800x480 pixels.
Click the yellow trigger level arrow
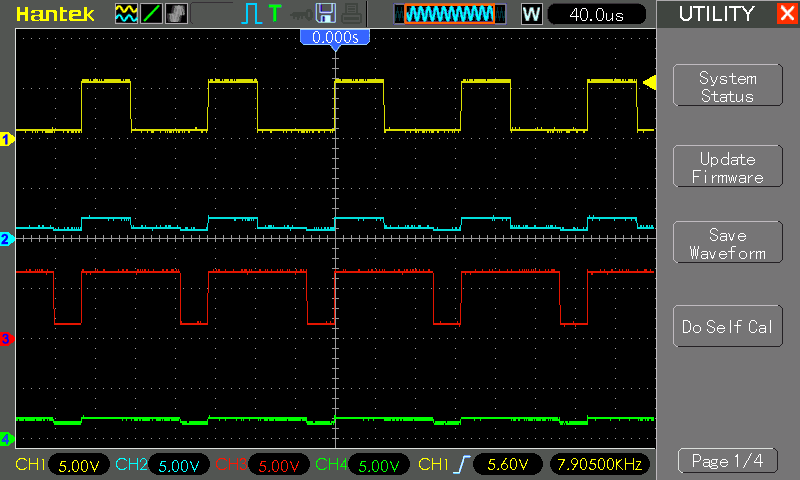point(649,82)
